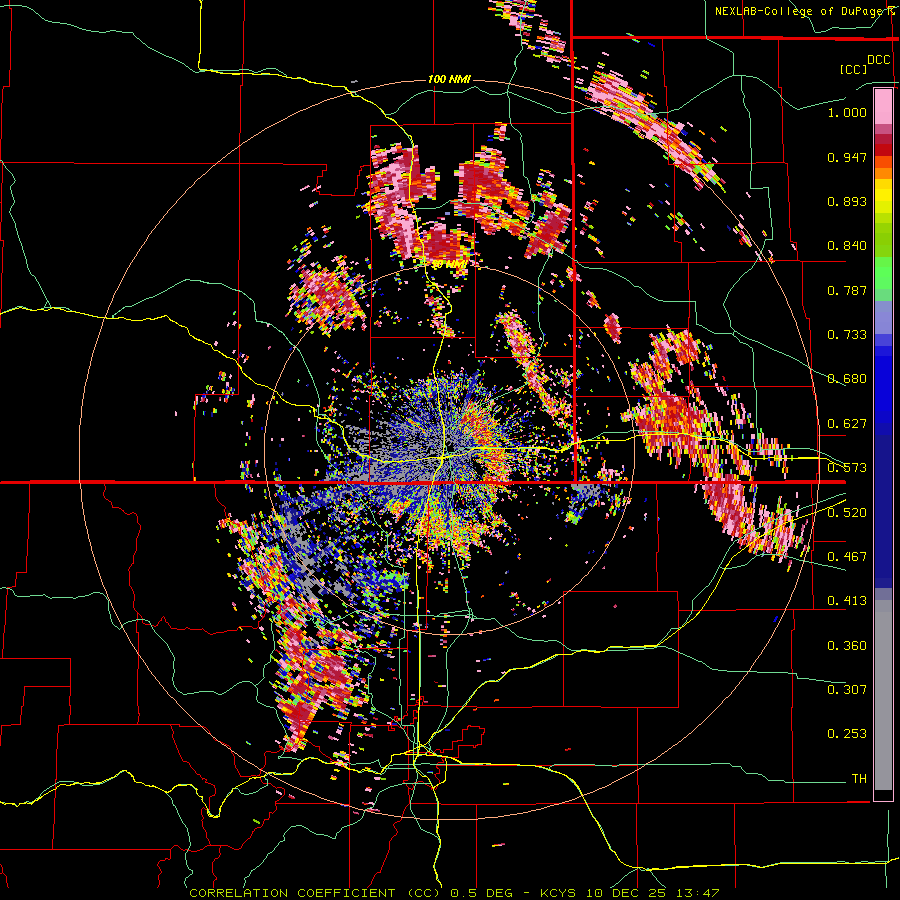Viewport: 900px width, 900px height.
Task: Select the 0.893 legend value
Action: [x=847, y=201]
